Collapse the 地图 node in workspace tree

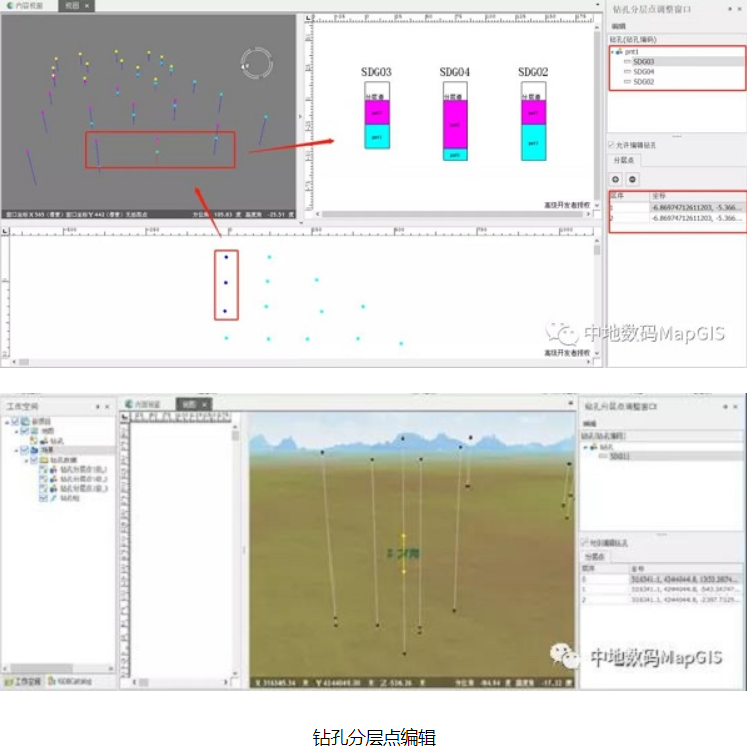[x=16, y=431]
